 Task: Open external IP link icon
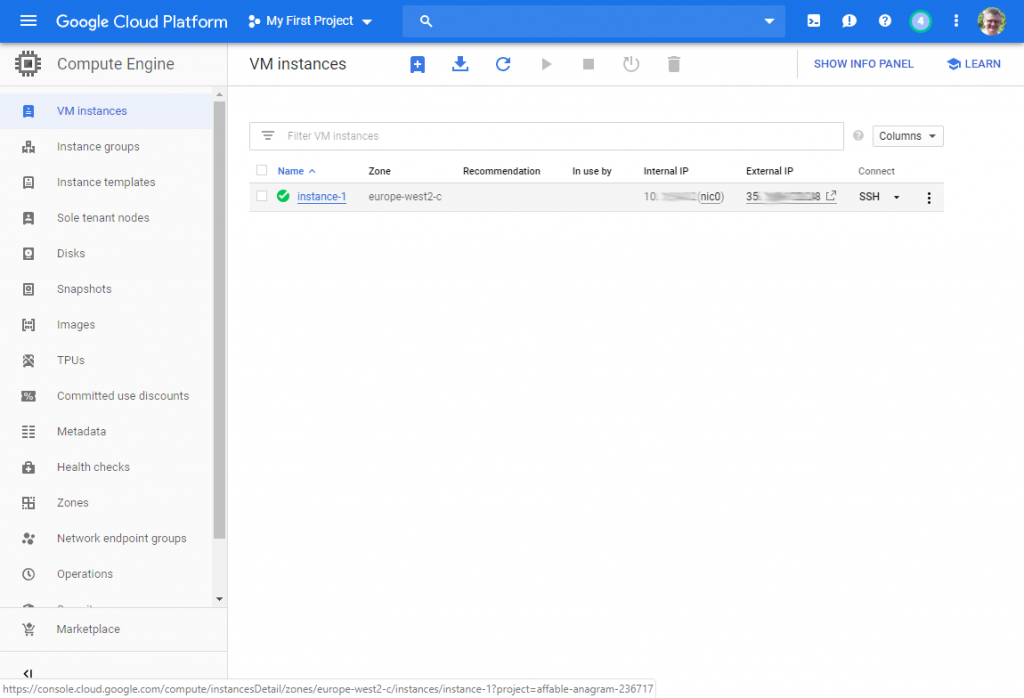831,196
